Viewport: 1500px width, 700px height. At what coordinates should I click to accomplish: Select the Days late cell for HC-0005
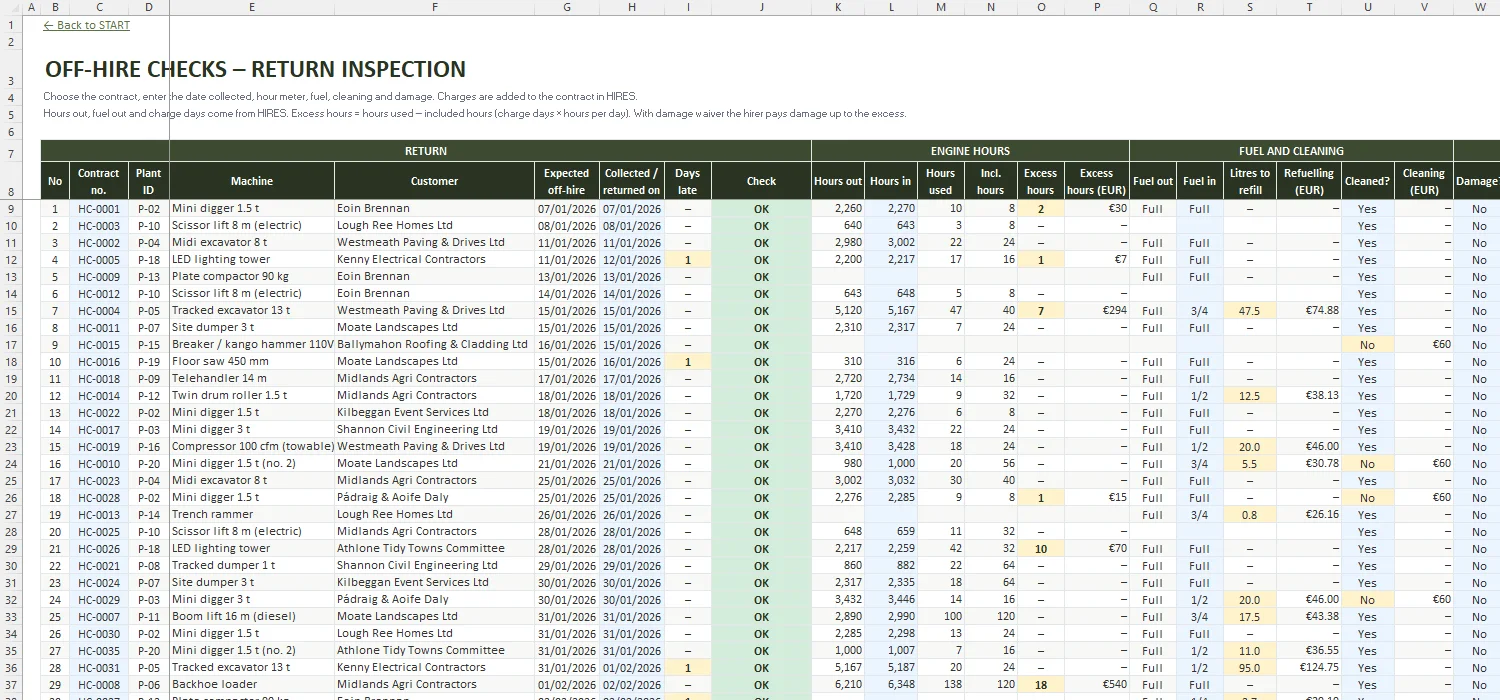tap(688, 260)
